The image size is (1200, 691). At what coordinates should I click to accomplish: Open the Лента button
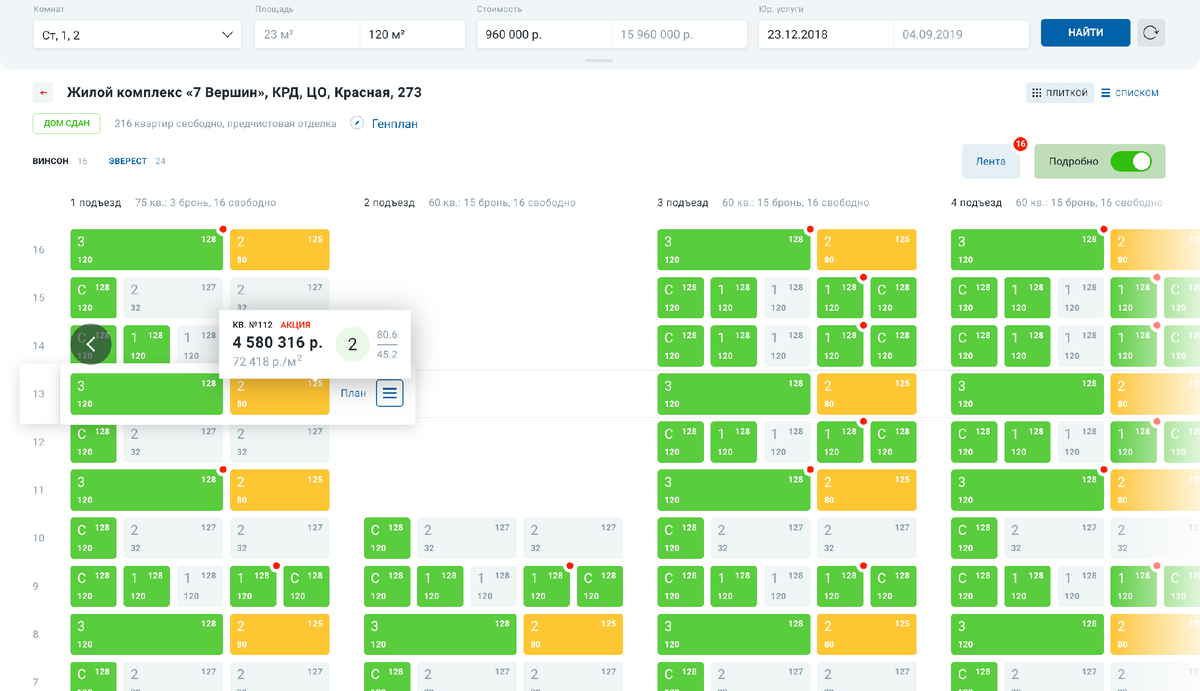[x=991, y=161]
